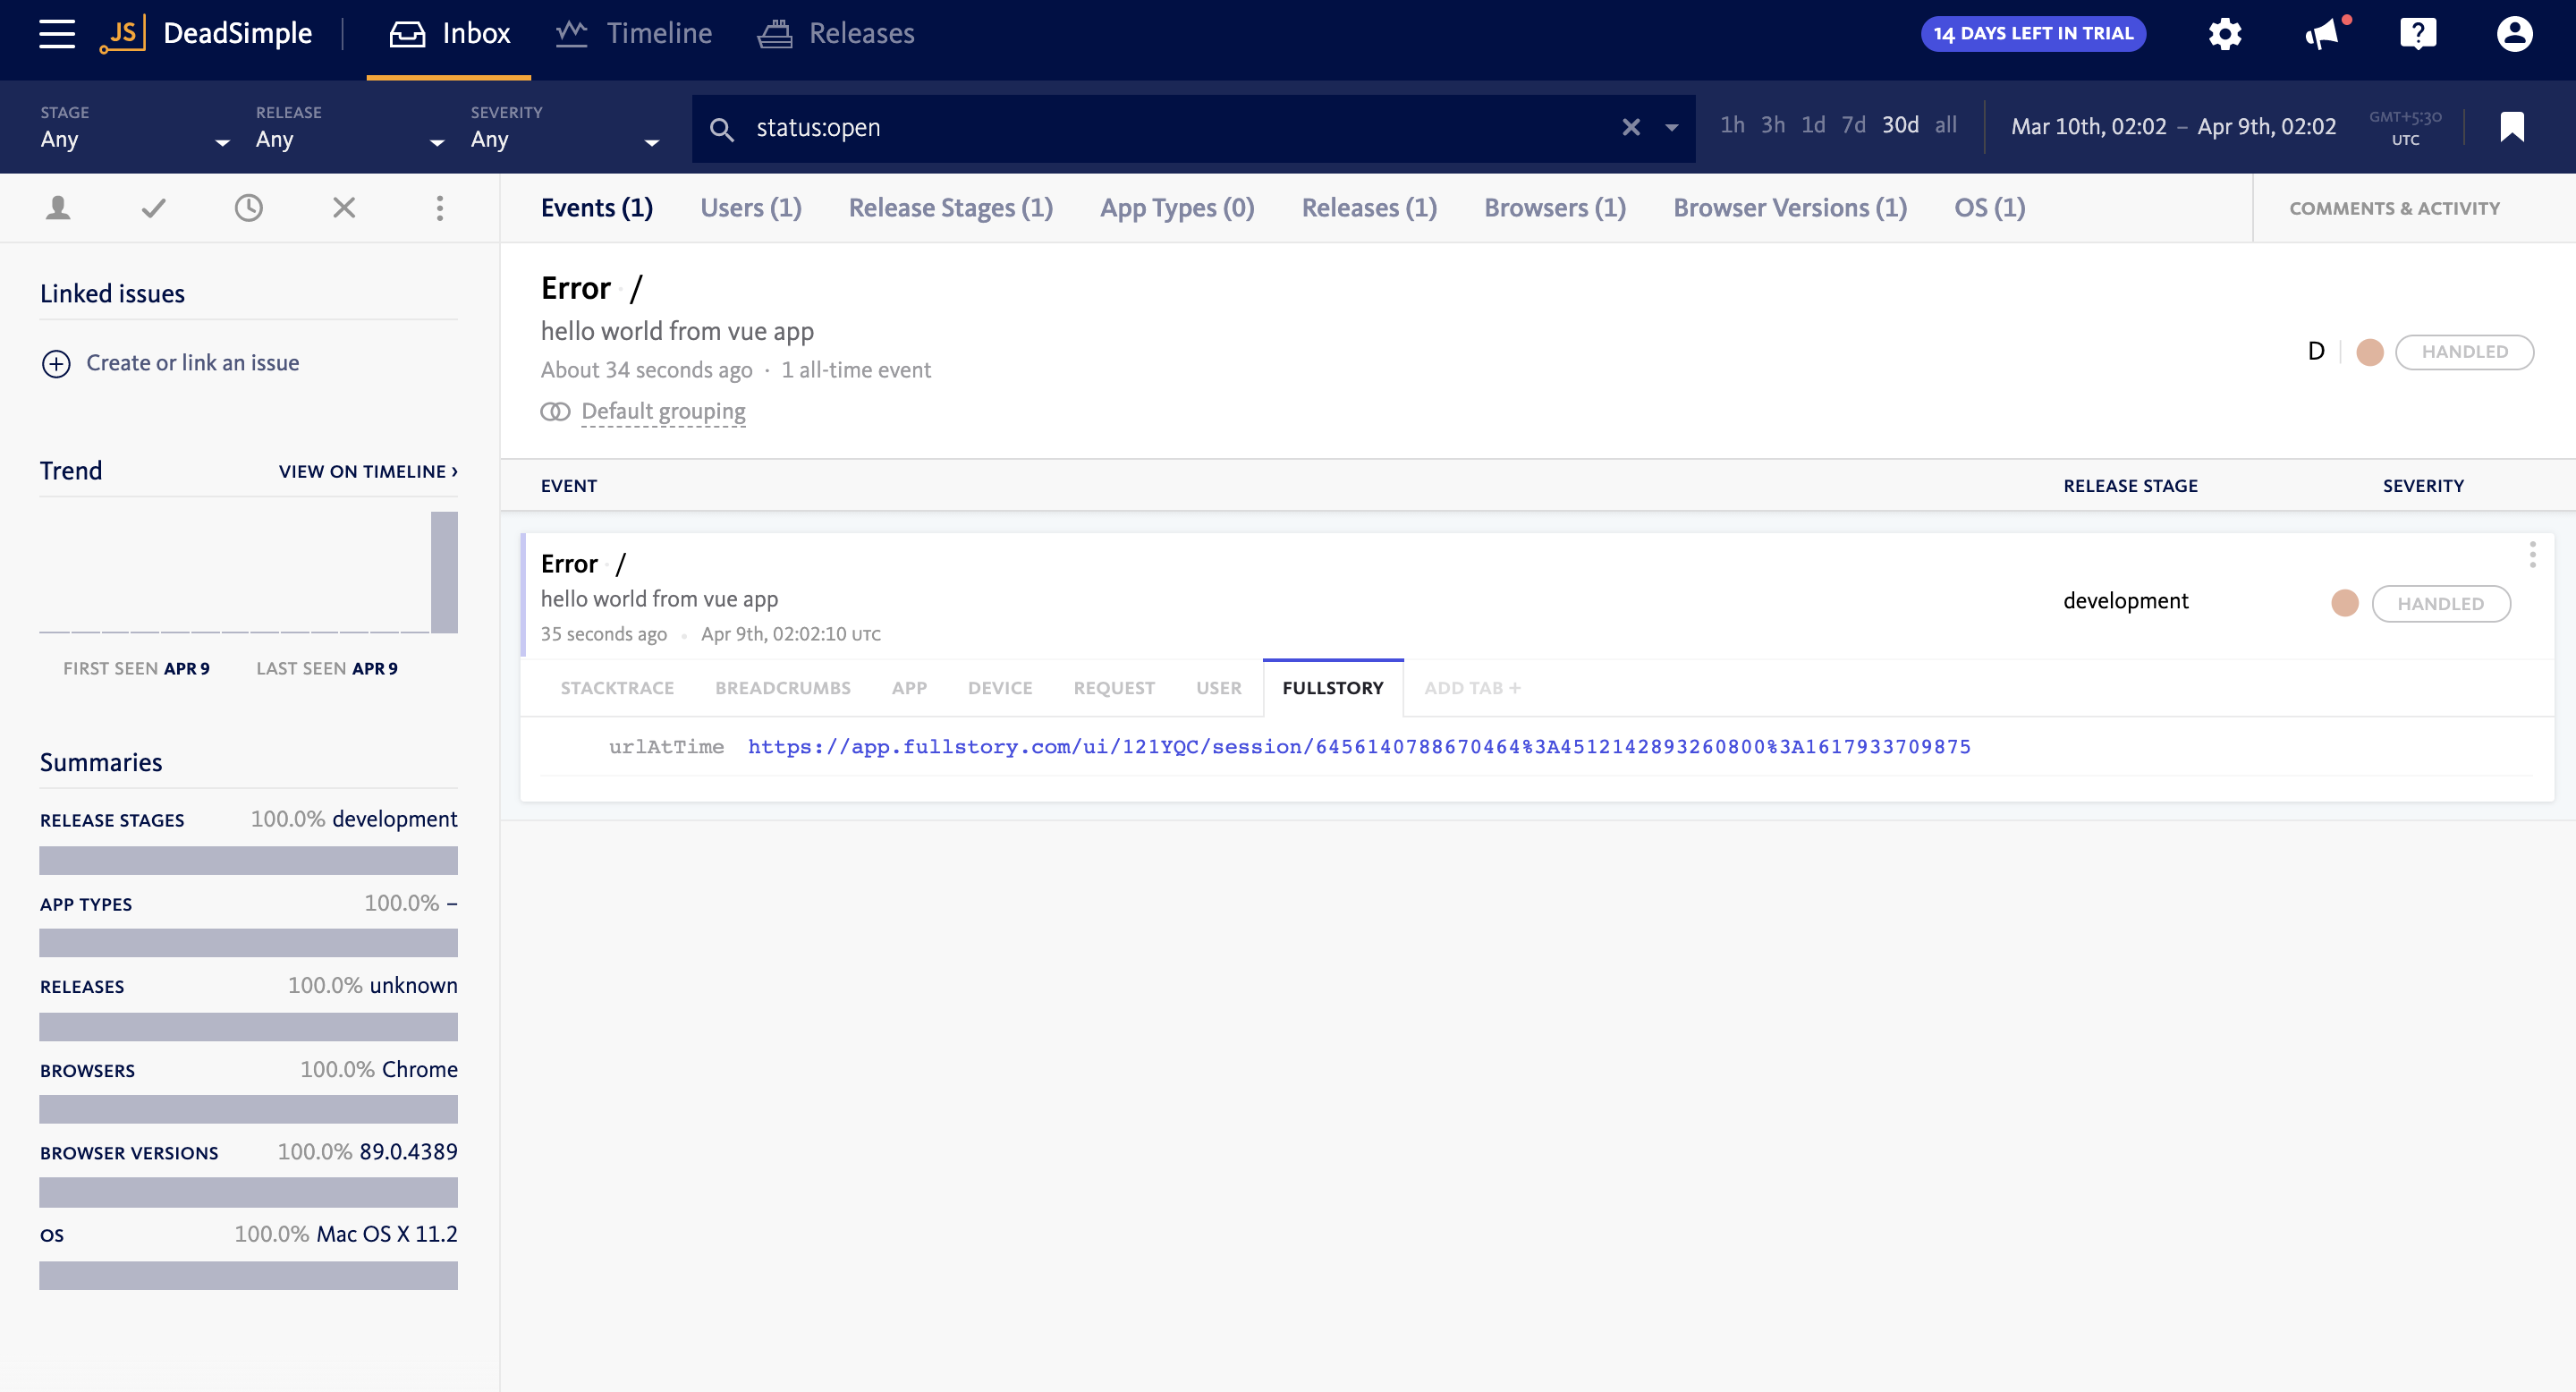The width and height of the screenshot is (2576, 1392).
Task: Open the hamburger navigation menu
Action: pos(57,33)
